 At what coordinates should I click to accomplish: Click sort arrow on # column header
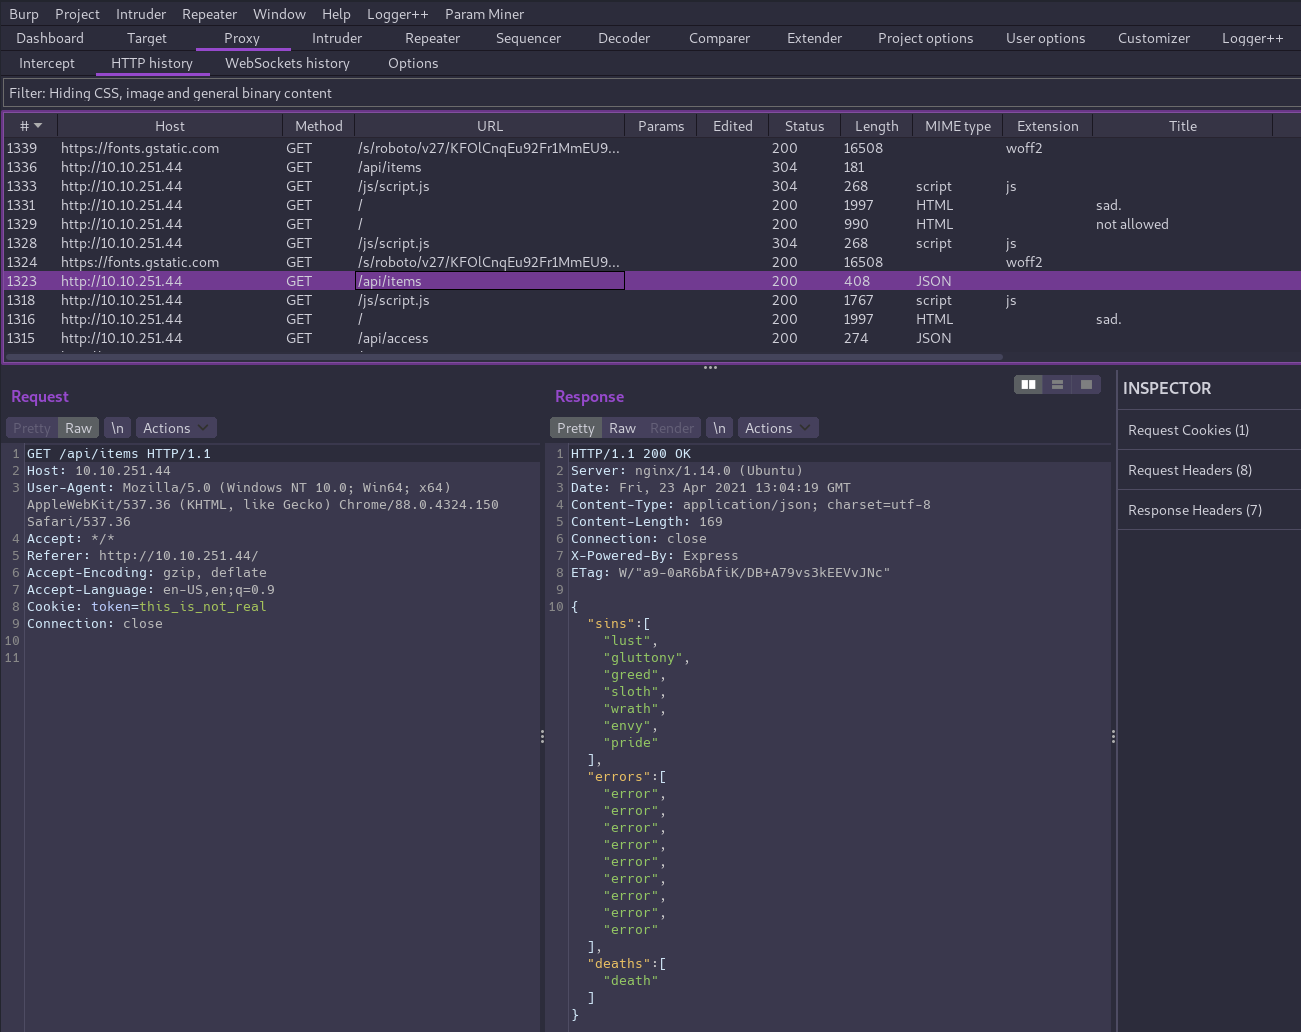point(38,126)
